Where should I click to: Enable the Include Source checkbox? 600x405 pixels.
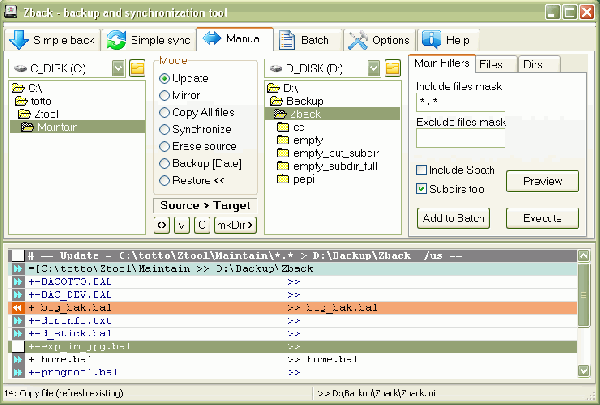pos(421,170)
